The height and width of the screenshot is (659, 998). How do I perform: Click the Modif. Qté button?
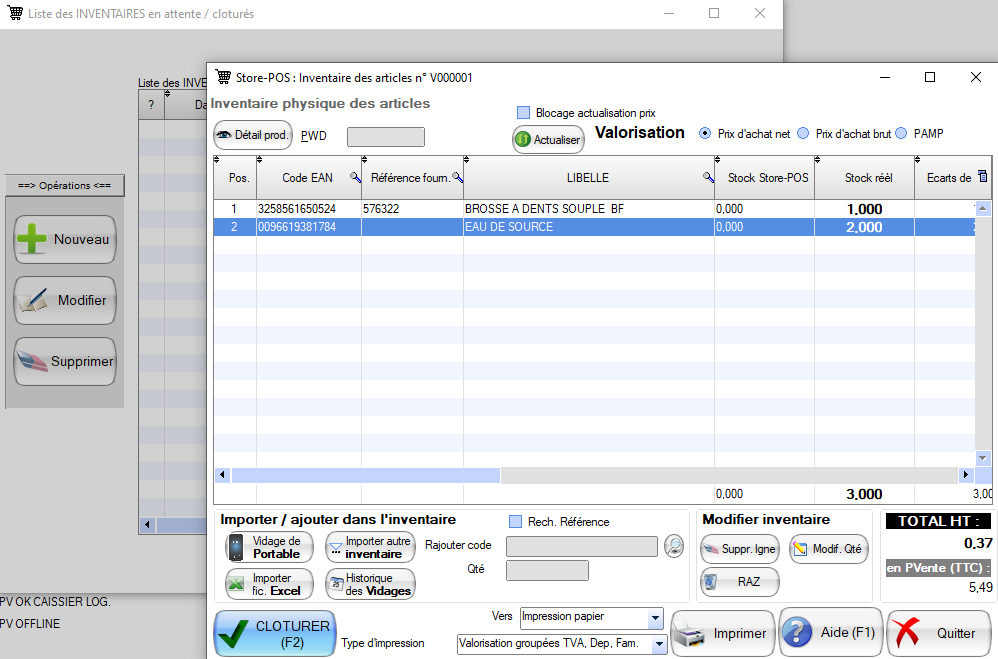(x=828, y=548)
